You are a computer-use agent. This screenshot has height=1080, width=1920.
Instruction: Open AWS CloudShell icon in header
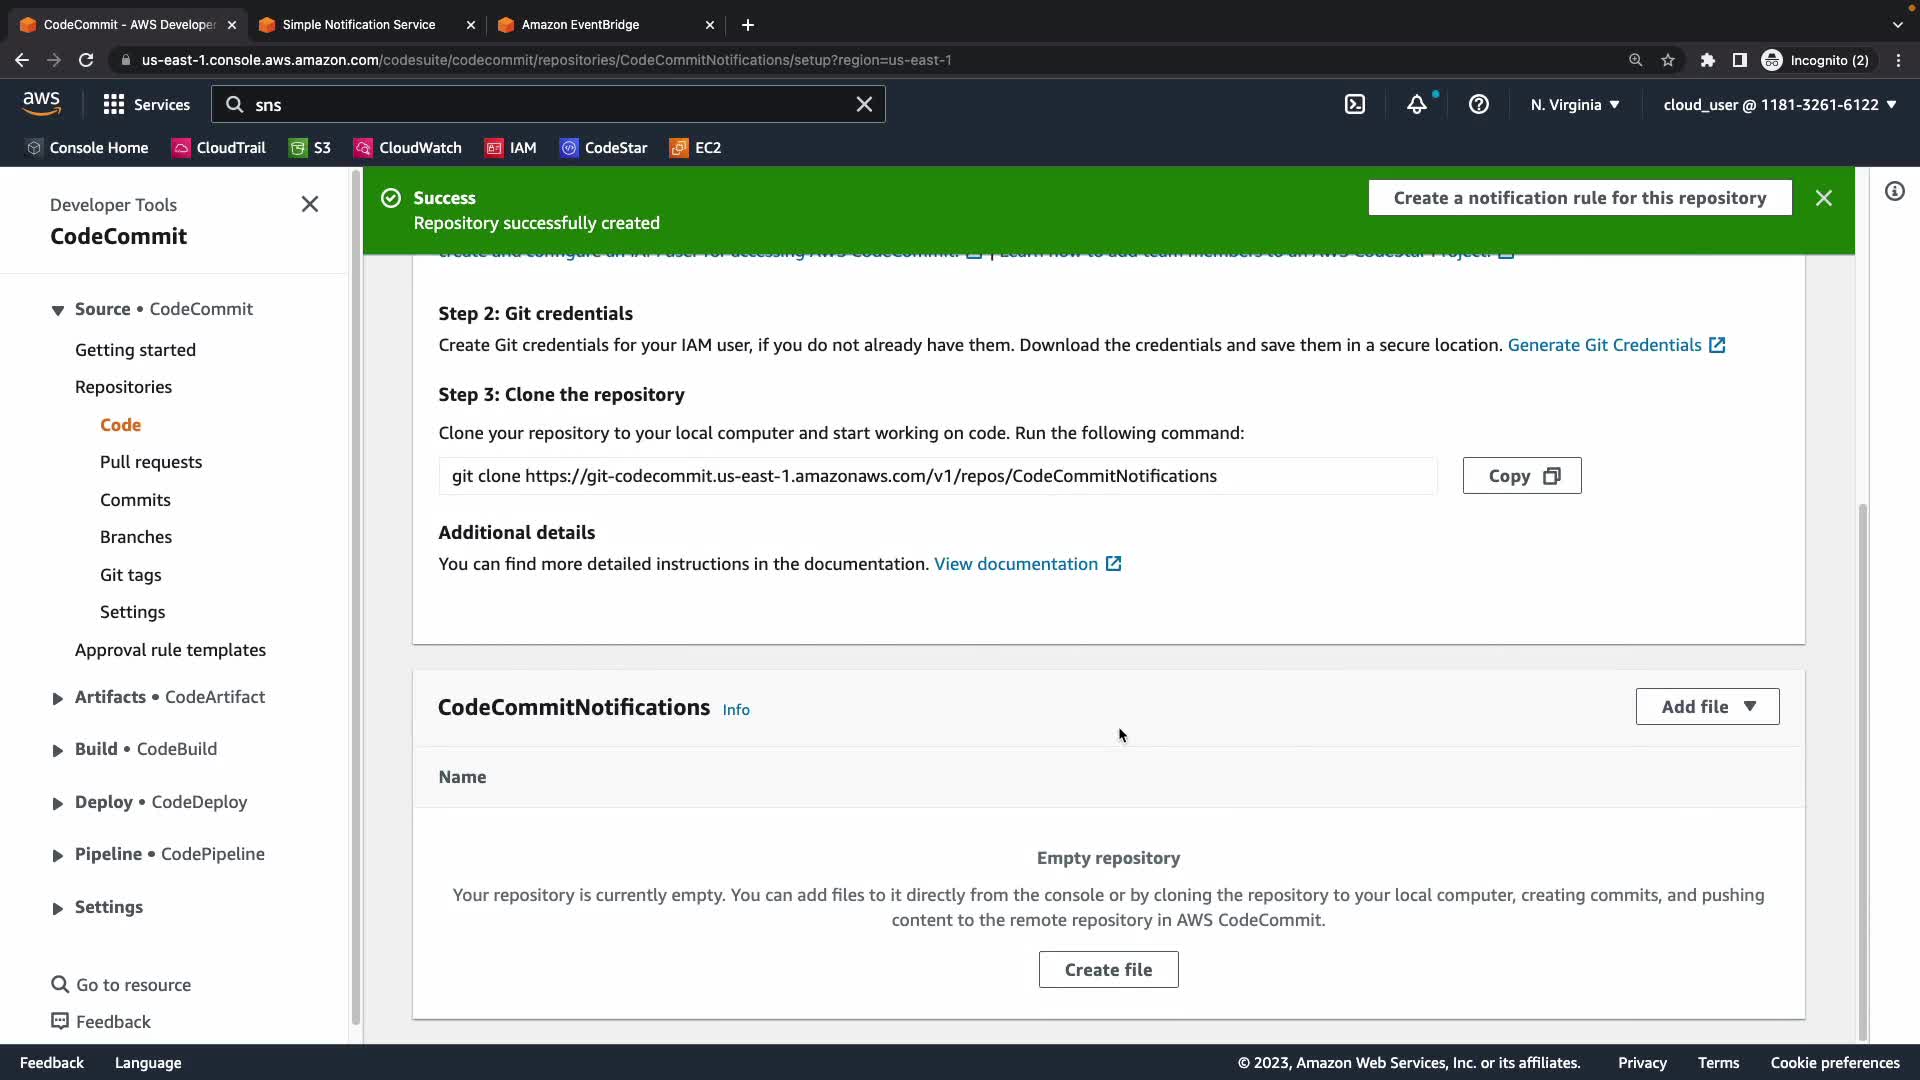(x=1355, y=104)
